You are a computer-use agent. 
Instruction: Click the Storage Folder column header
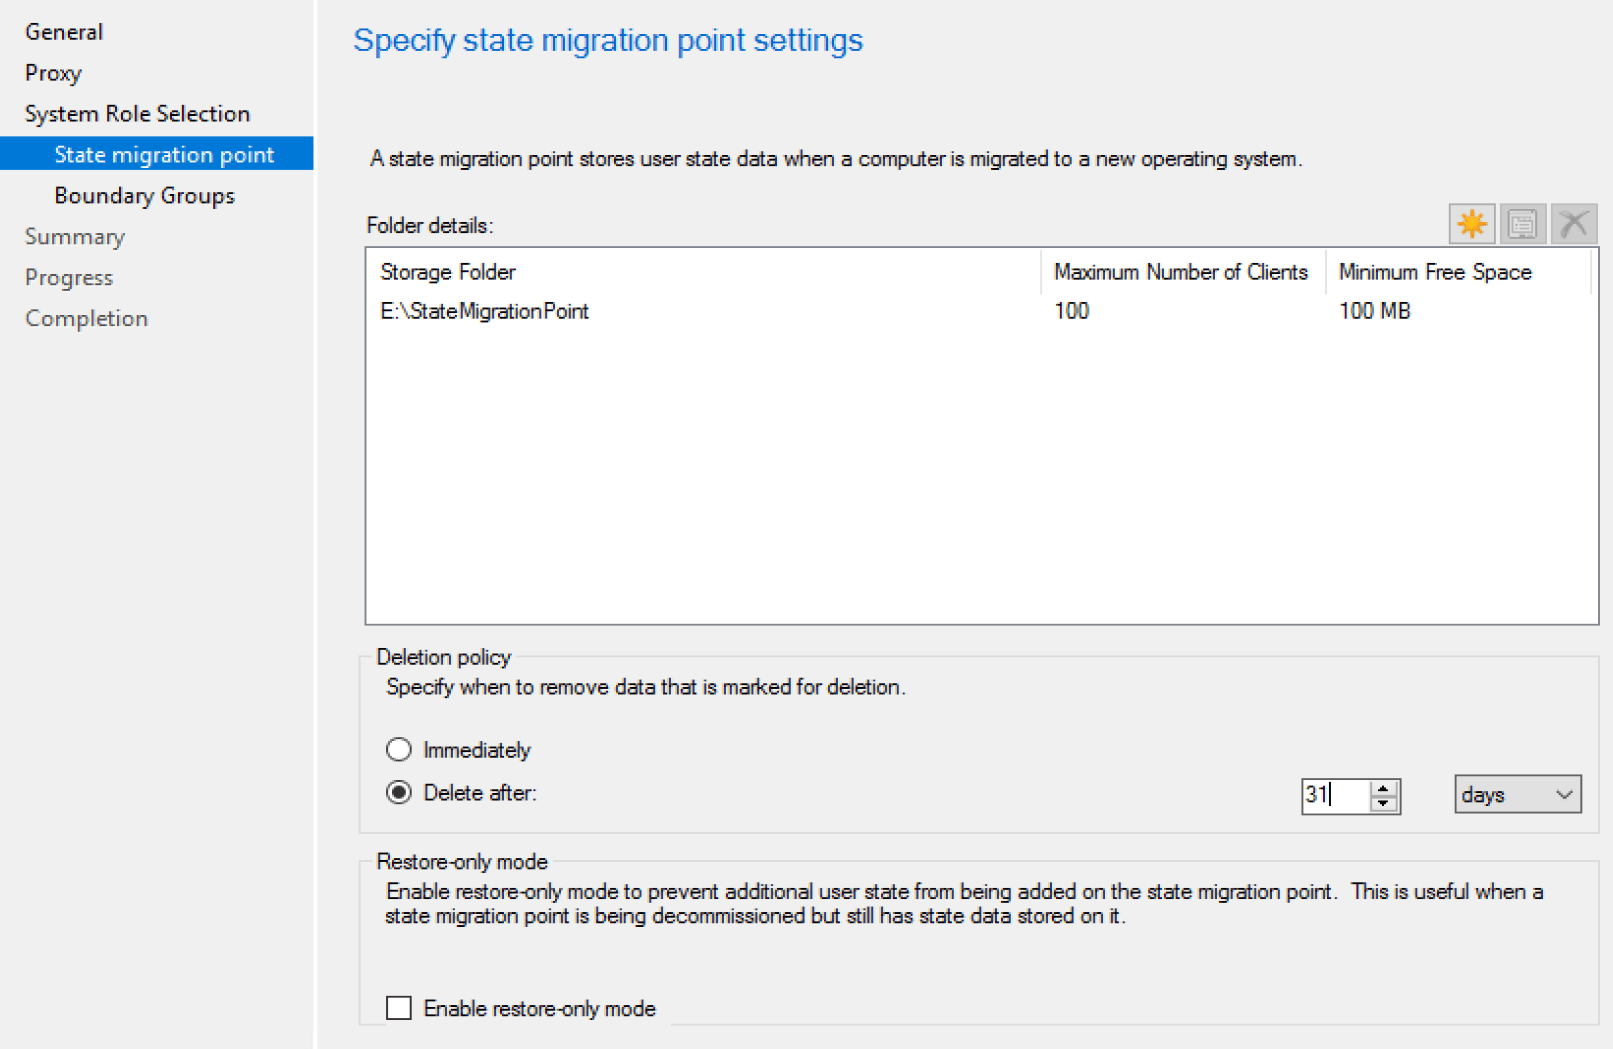448,271
